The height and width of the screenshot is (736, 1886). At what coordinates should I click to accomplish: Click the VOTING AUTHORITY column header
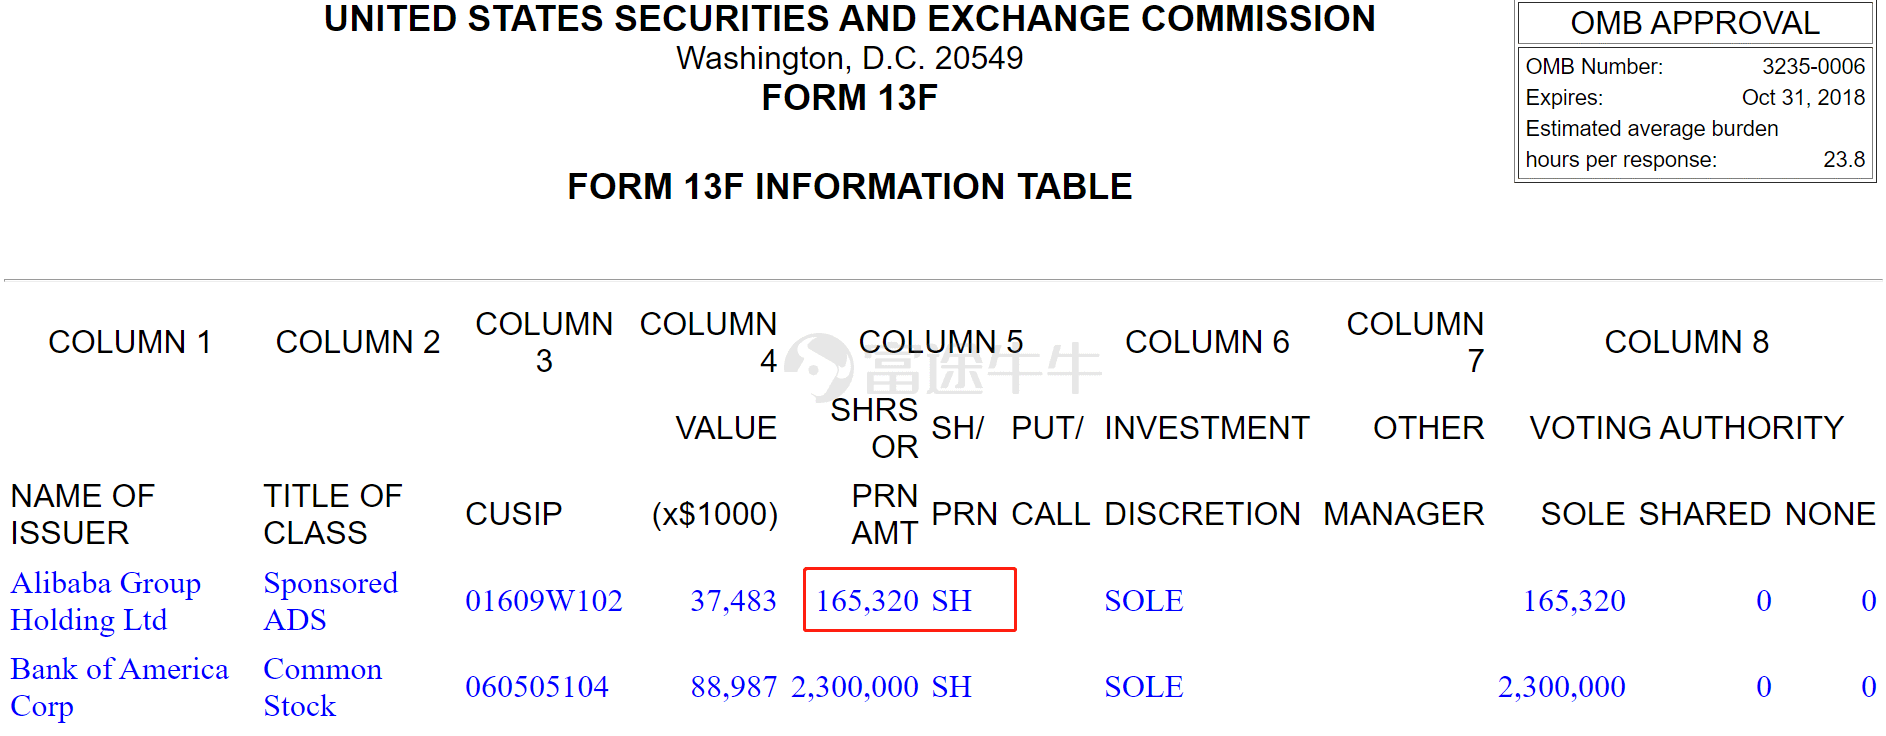click(1686, 428)
